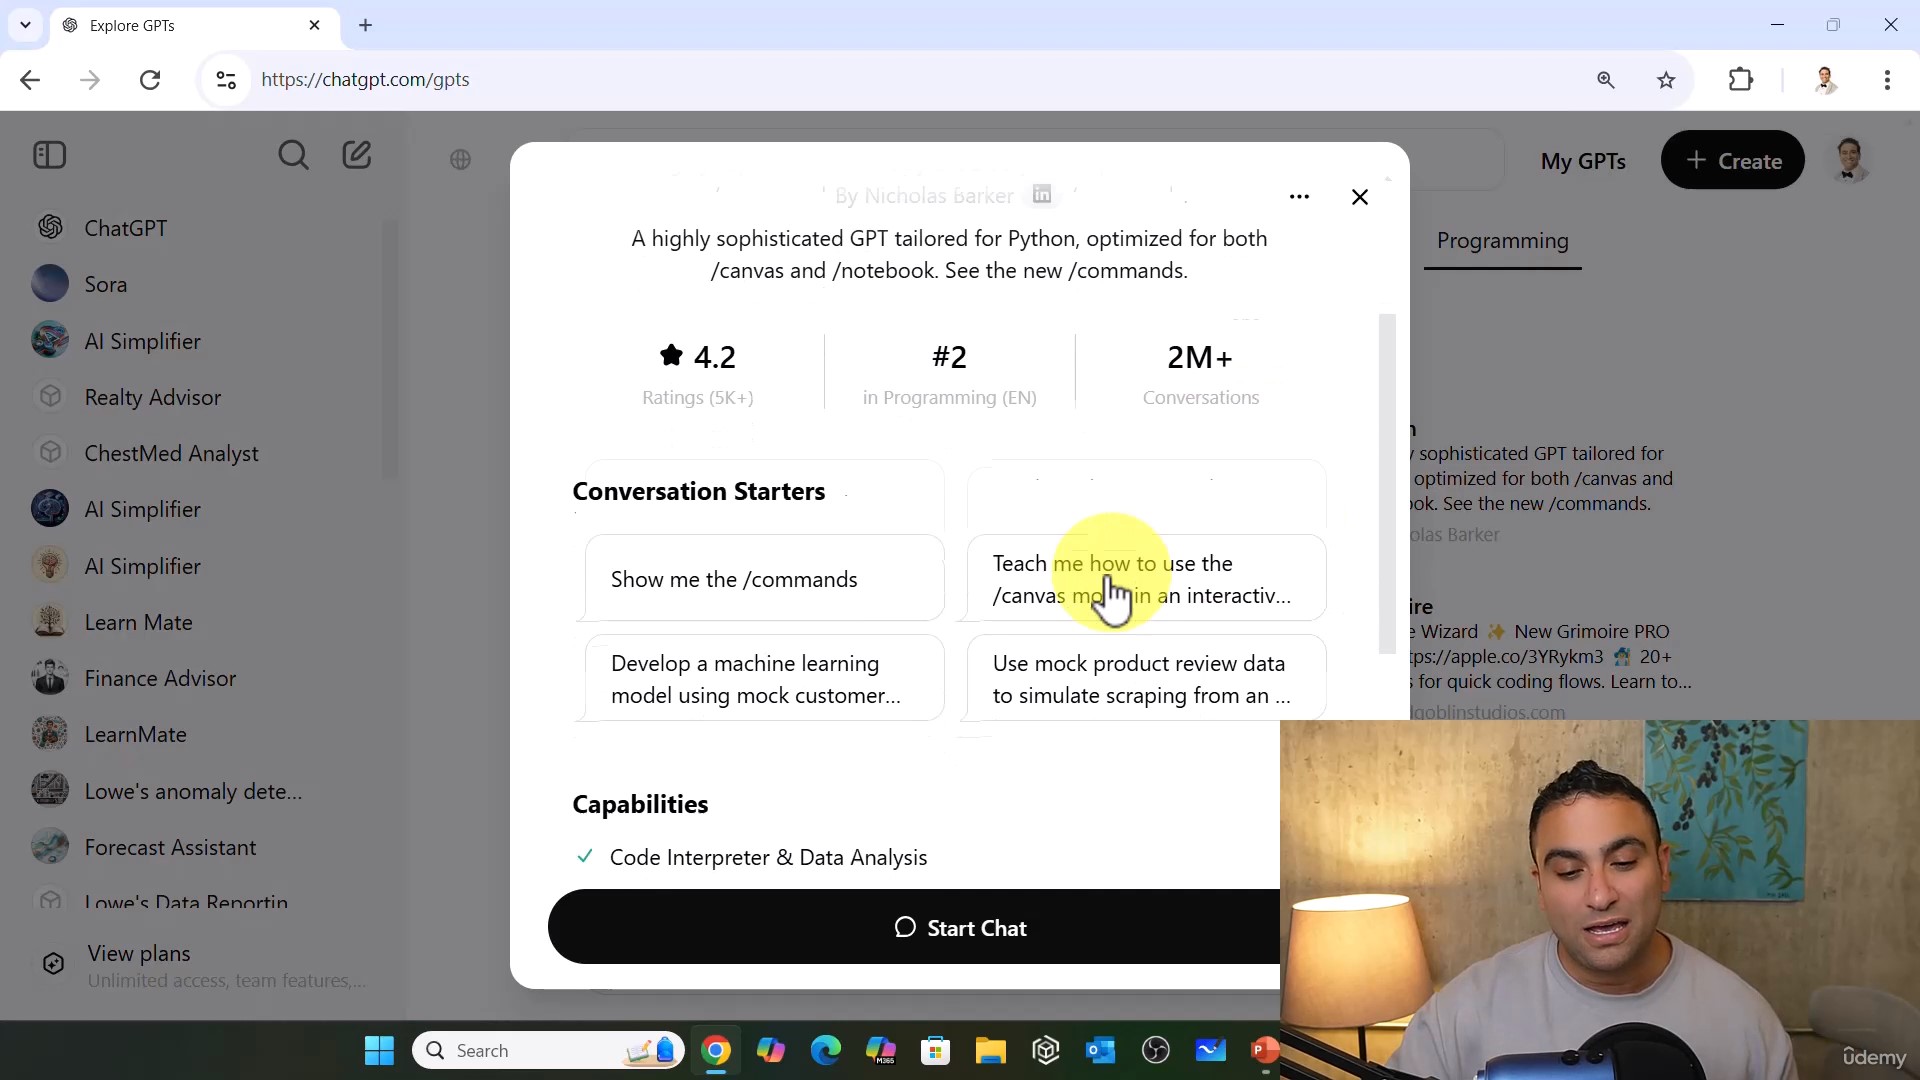Open the Windows Start menu
Screen dimensions: 1920x1080
click(379, 1051)
